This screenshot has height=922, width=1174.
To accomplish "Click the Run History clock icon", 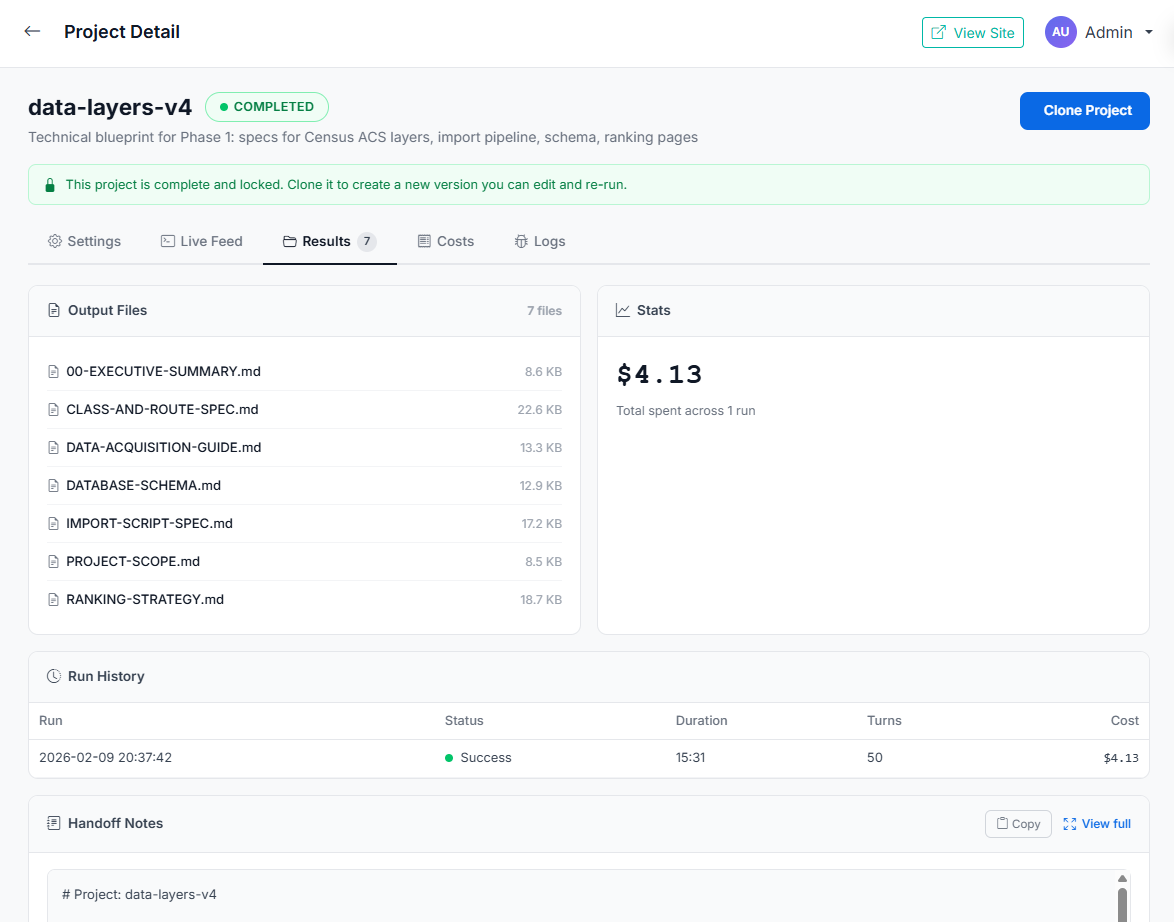I will point(54,677).
